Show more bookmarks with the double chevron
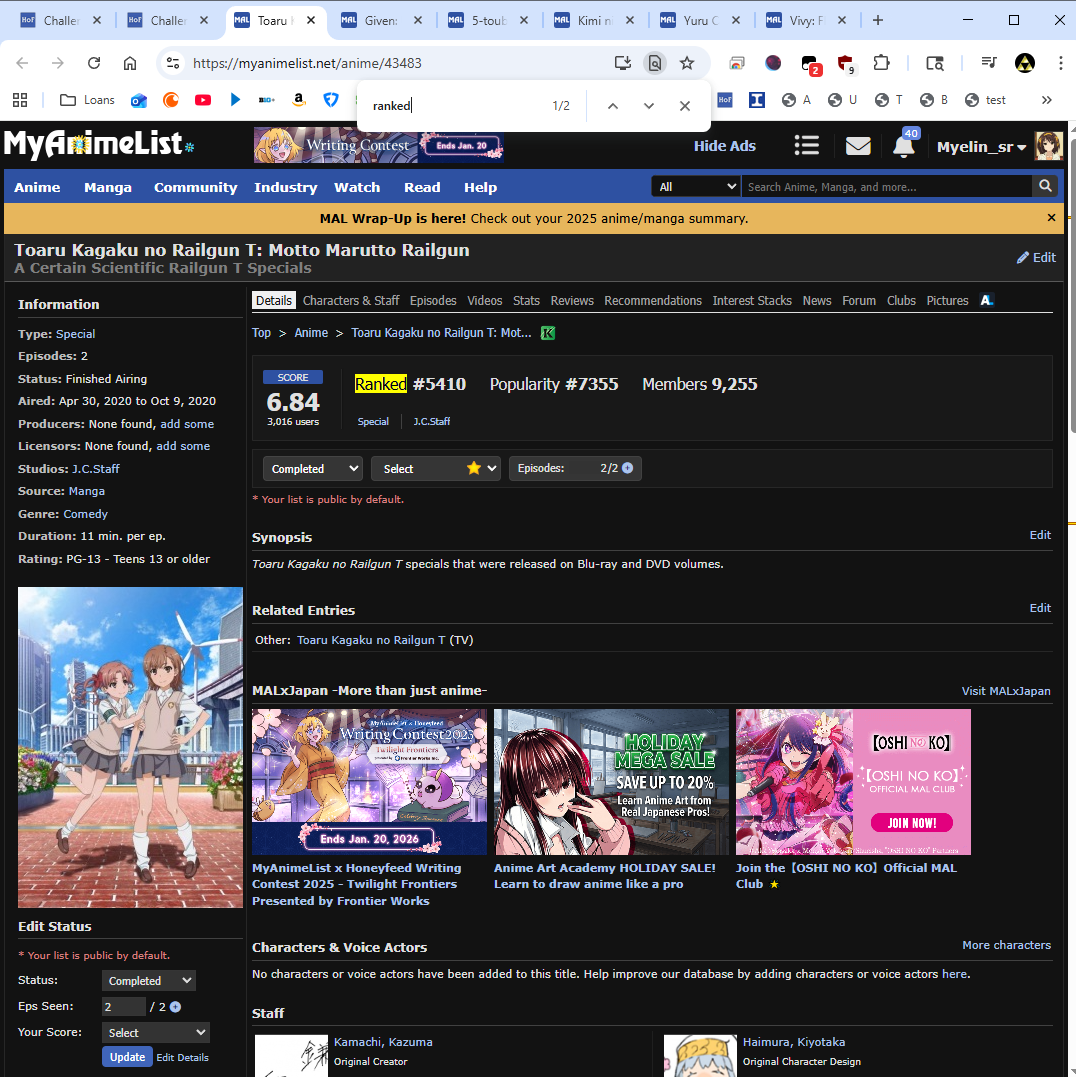This screenshot has height=1077, width=1076. pyautogui.click(x=1046, y=100)
